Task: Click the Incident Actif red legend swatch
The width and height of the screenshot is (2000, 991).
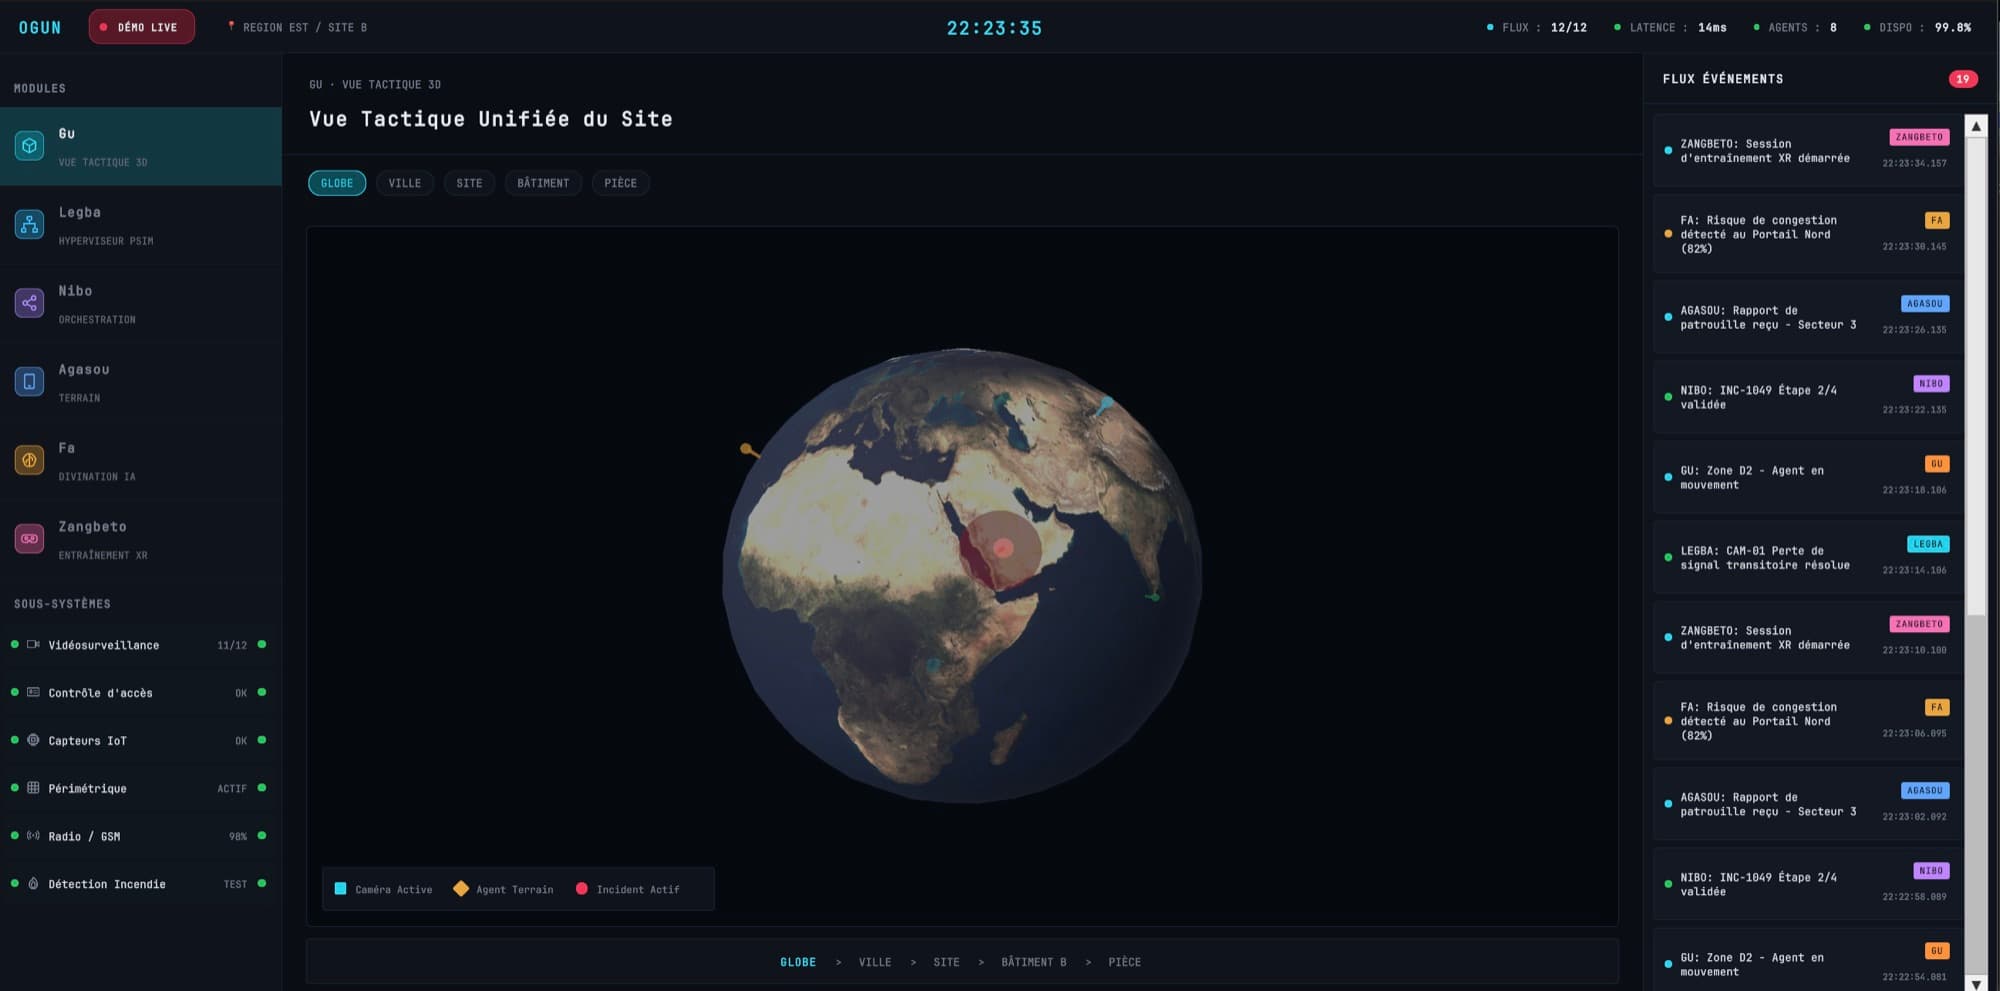Action: tap(582, 889)
